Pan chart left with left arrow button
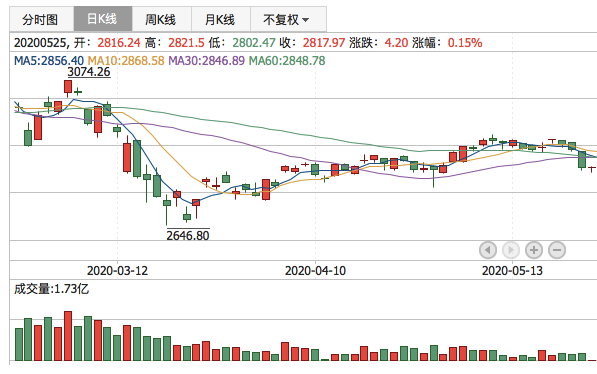597x374 pixels. (x=488, y=250)
